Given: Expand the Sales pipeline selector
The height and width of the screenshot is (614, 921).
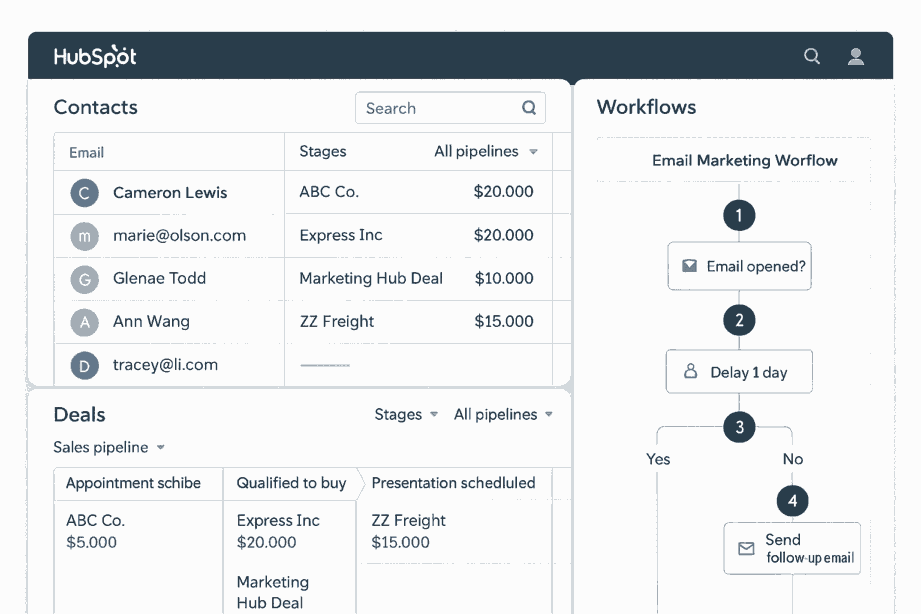Looking at the screenshot, I should click(x=109, y=447).
